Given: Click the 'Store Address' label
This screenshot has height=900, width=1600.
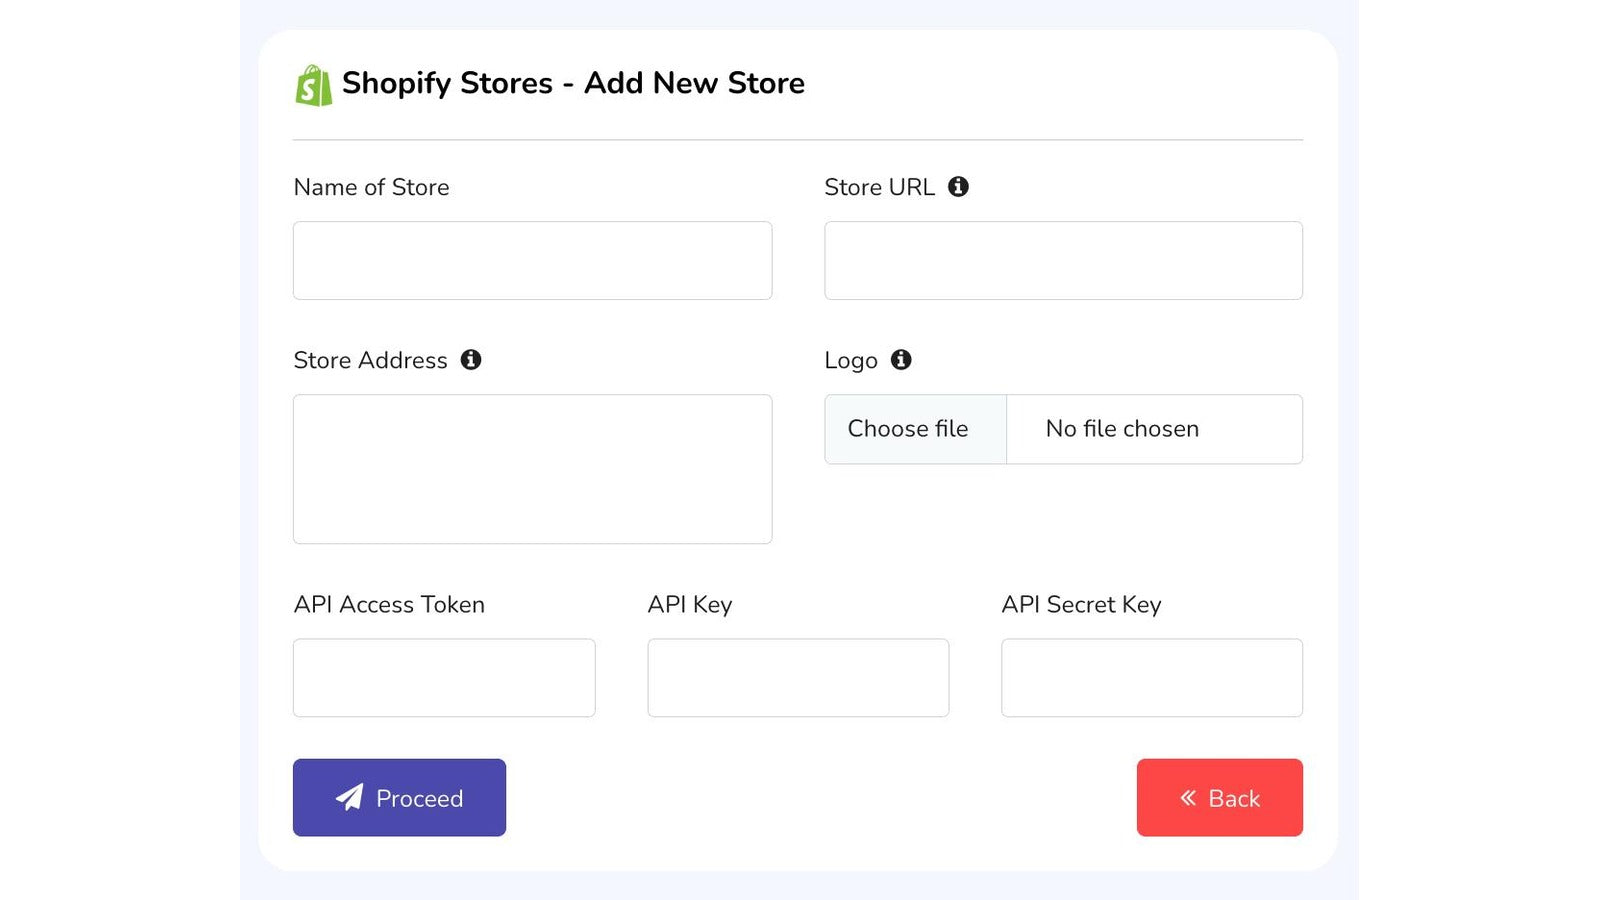Looking at the screenshot, I should tap(370, 360).
